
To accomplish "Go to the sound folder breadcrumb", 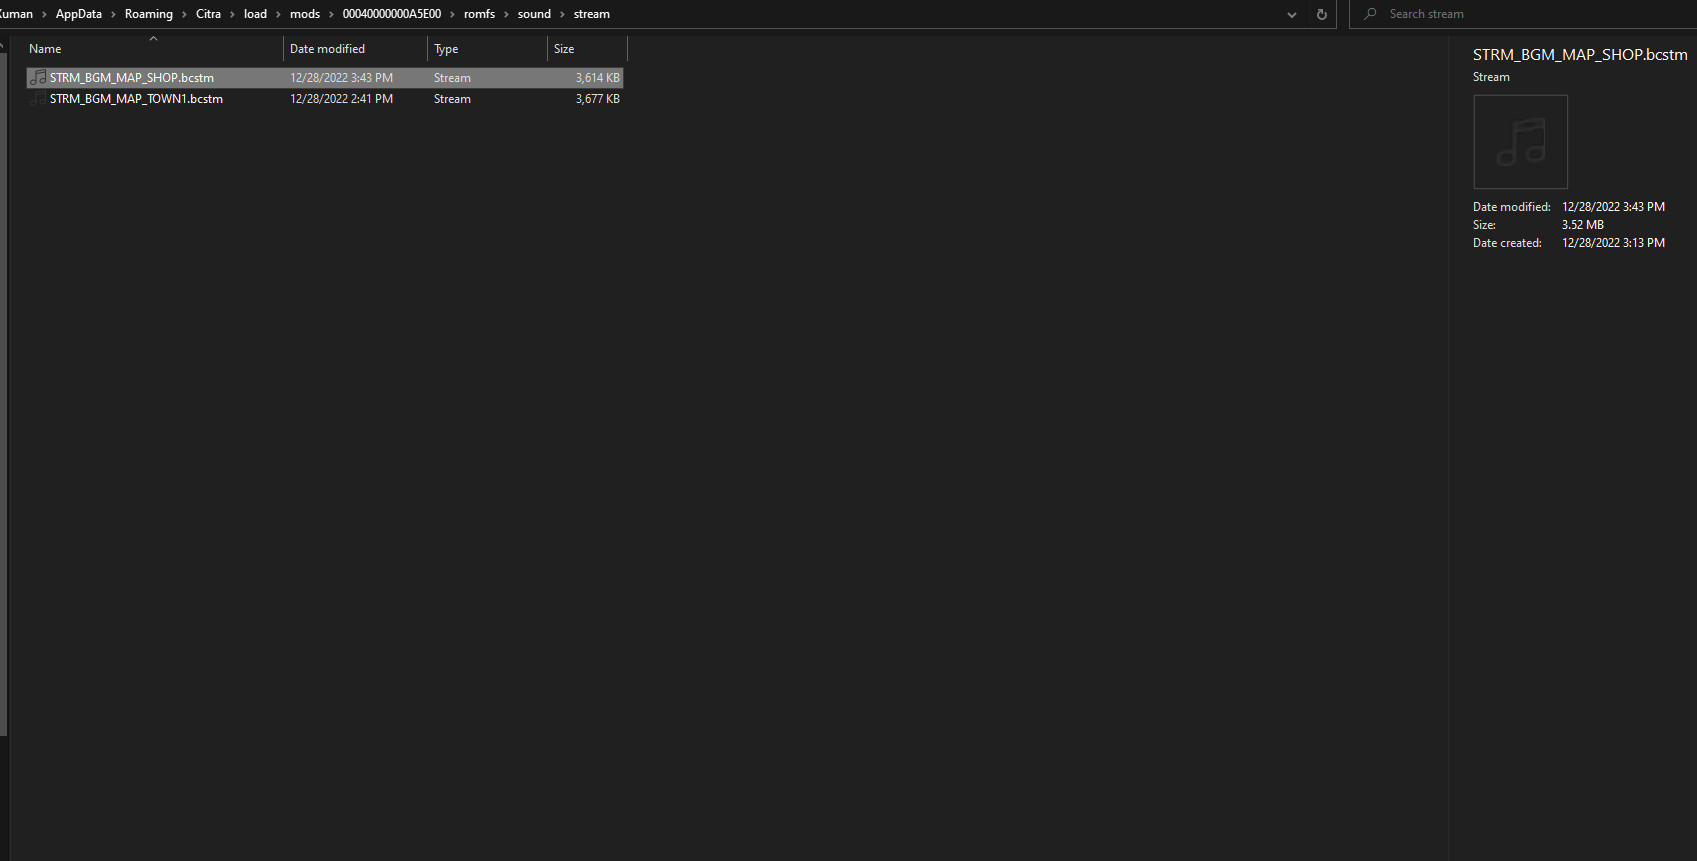I will coord(534,14).
